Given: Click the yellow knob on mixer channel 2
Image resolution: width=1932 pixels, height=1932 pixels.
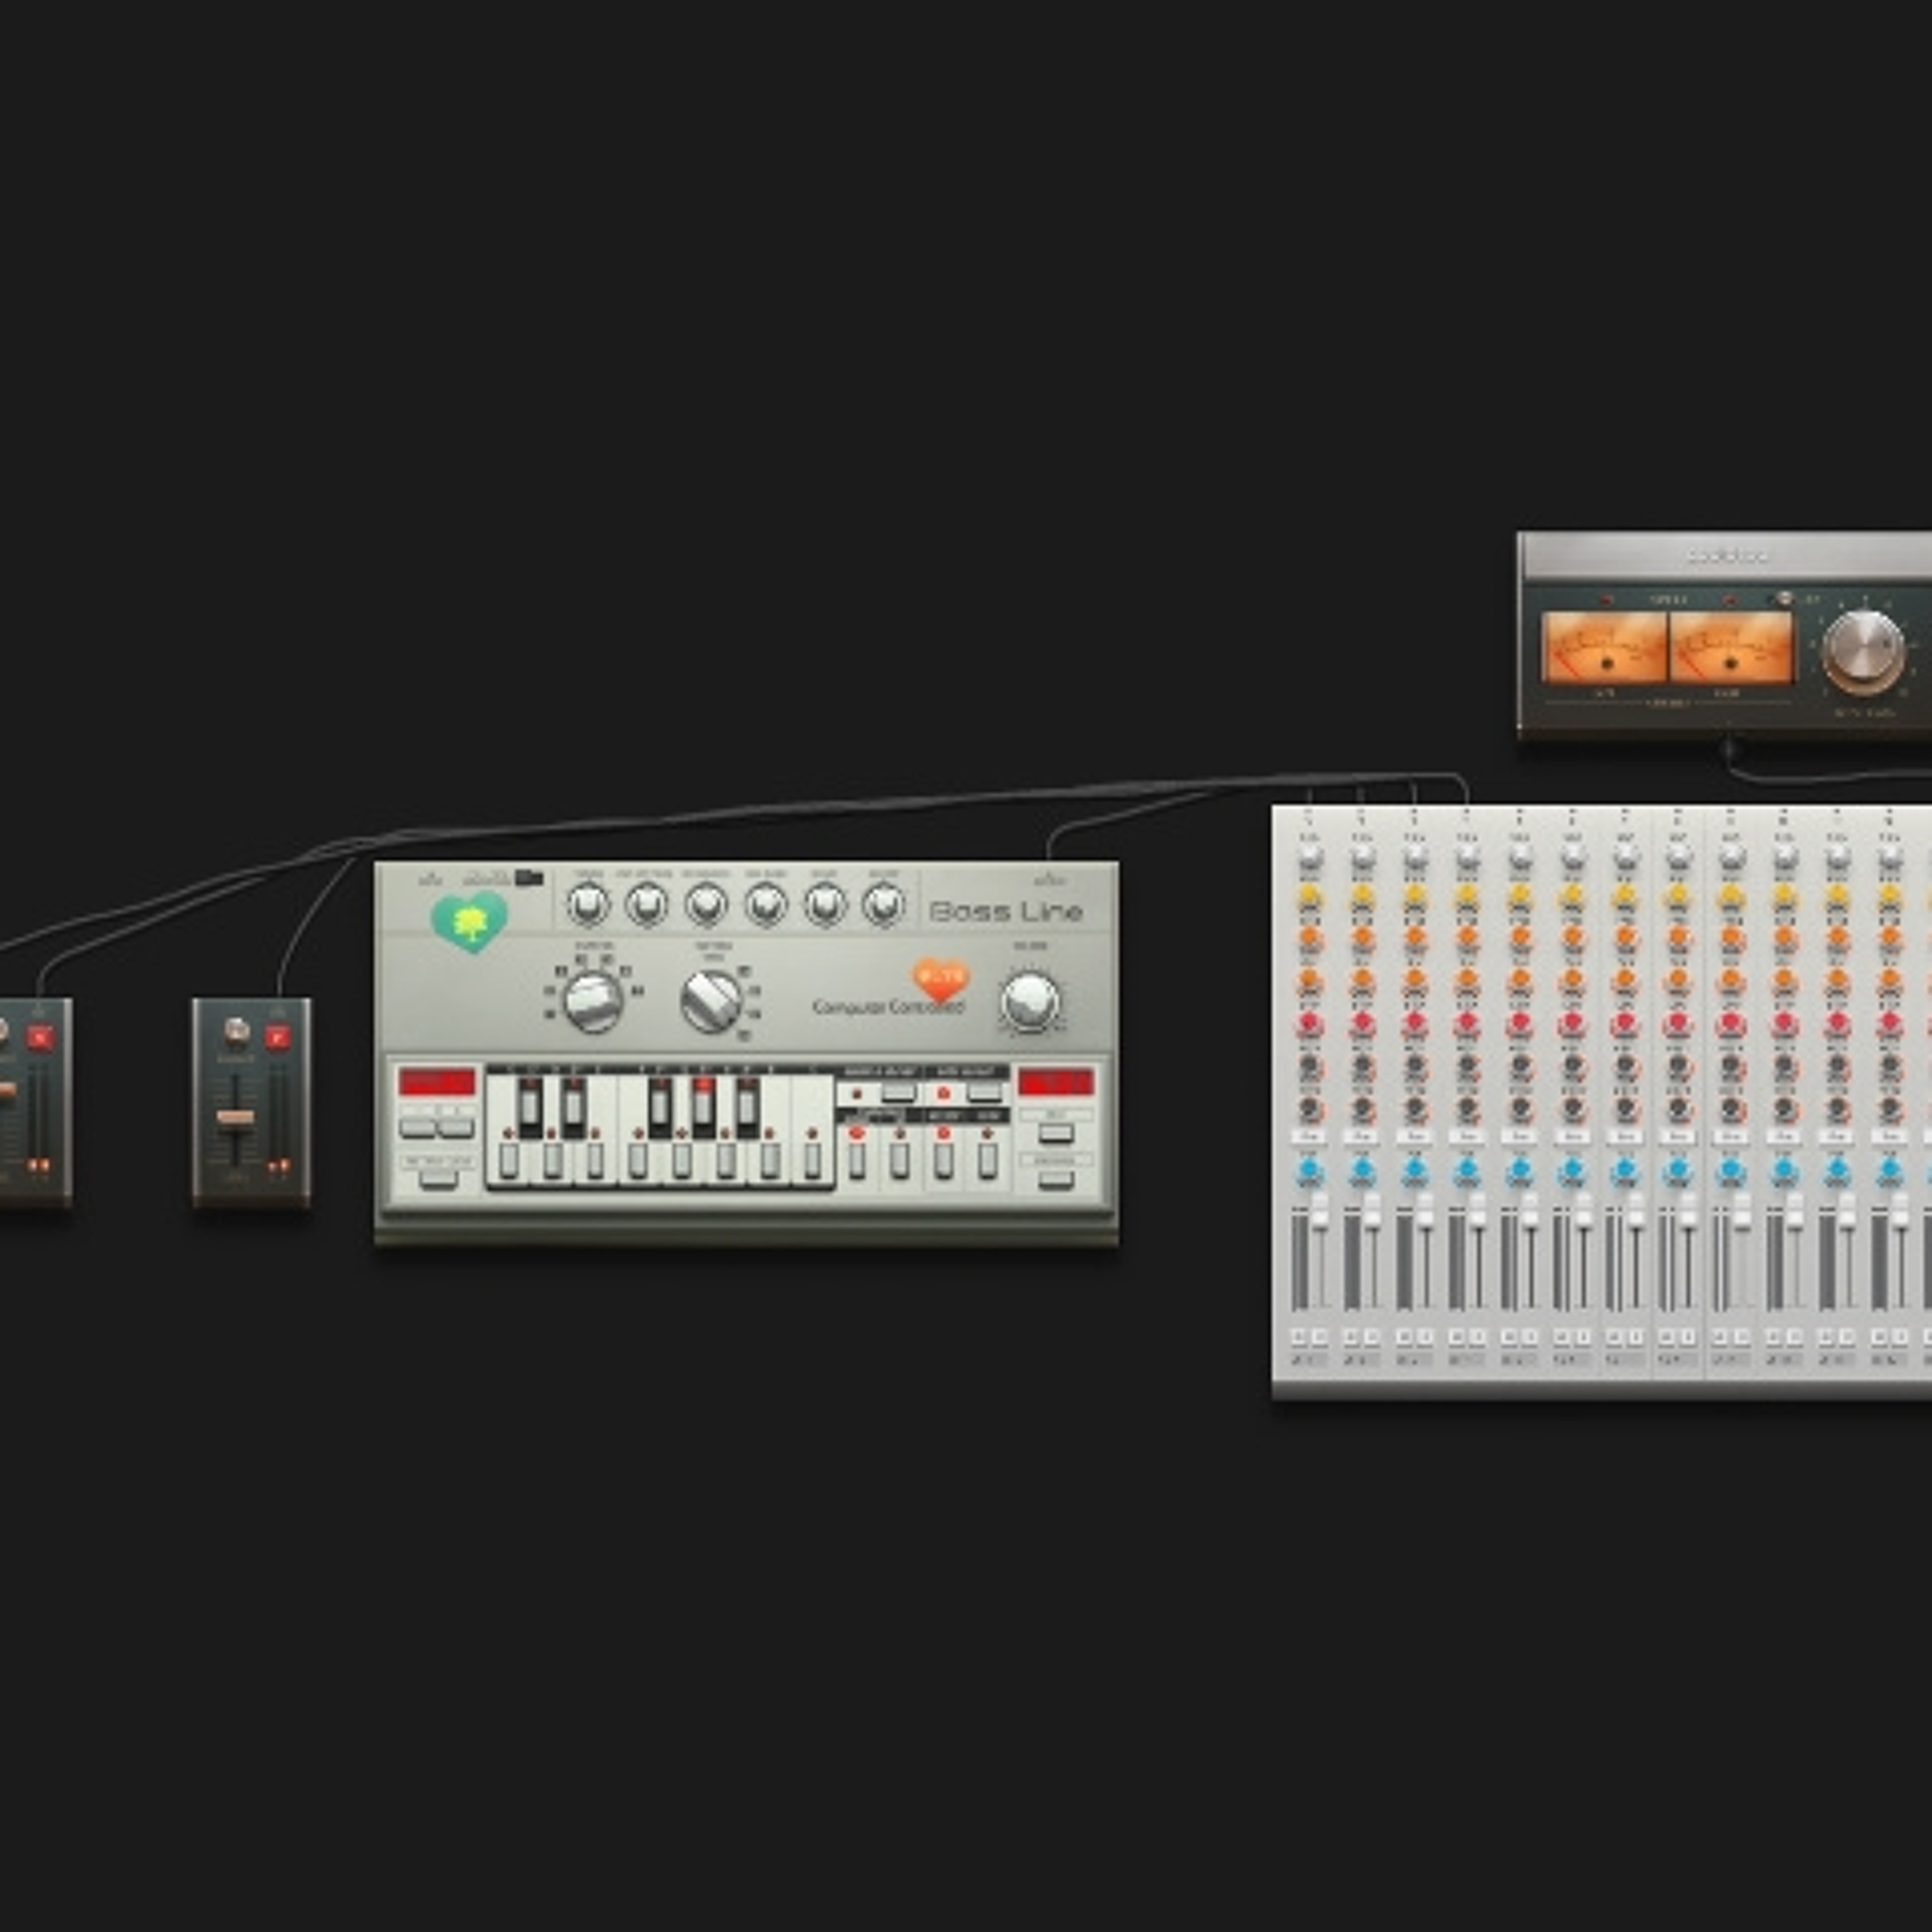Looking at the screenshot, I should pyautogui.click(x=1362, y=896).
